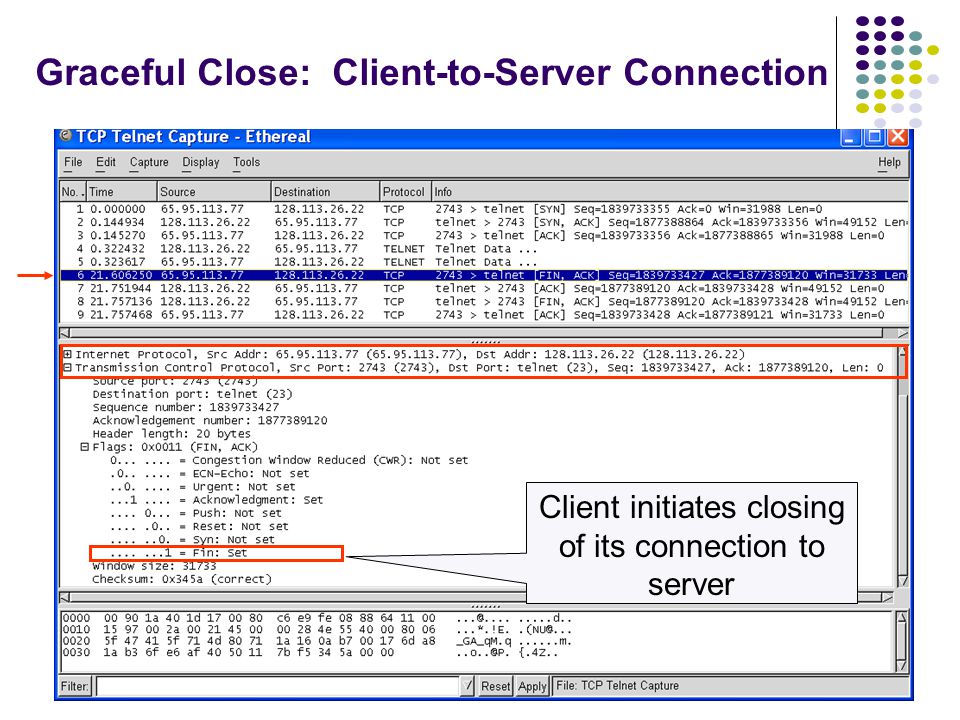The height and width of the screenshot is (720, 960).
Task: Open the filter history dropdown arrow
Action: [x=468, y=686]
